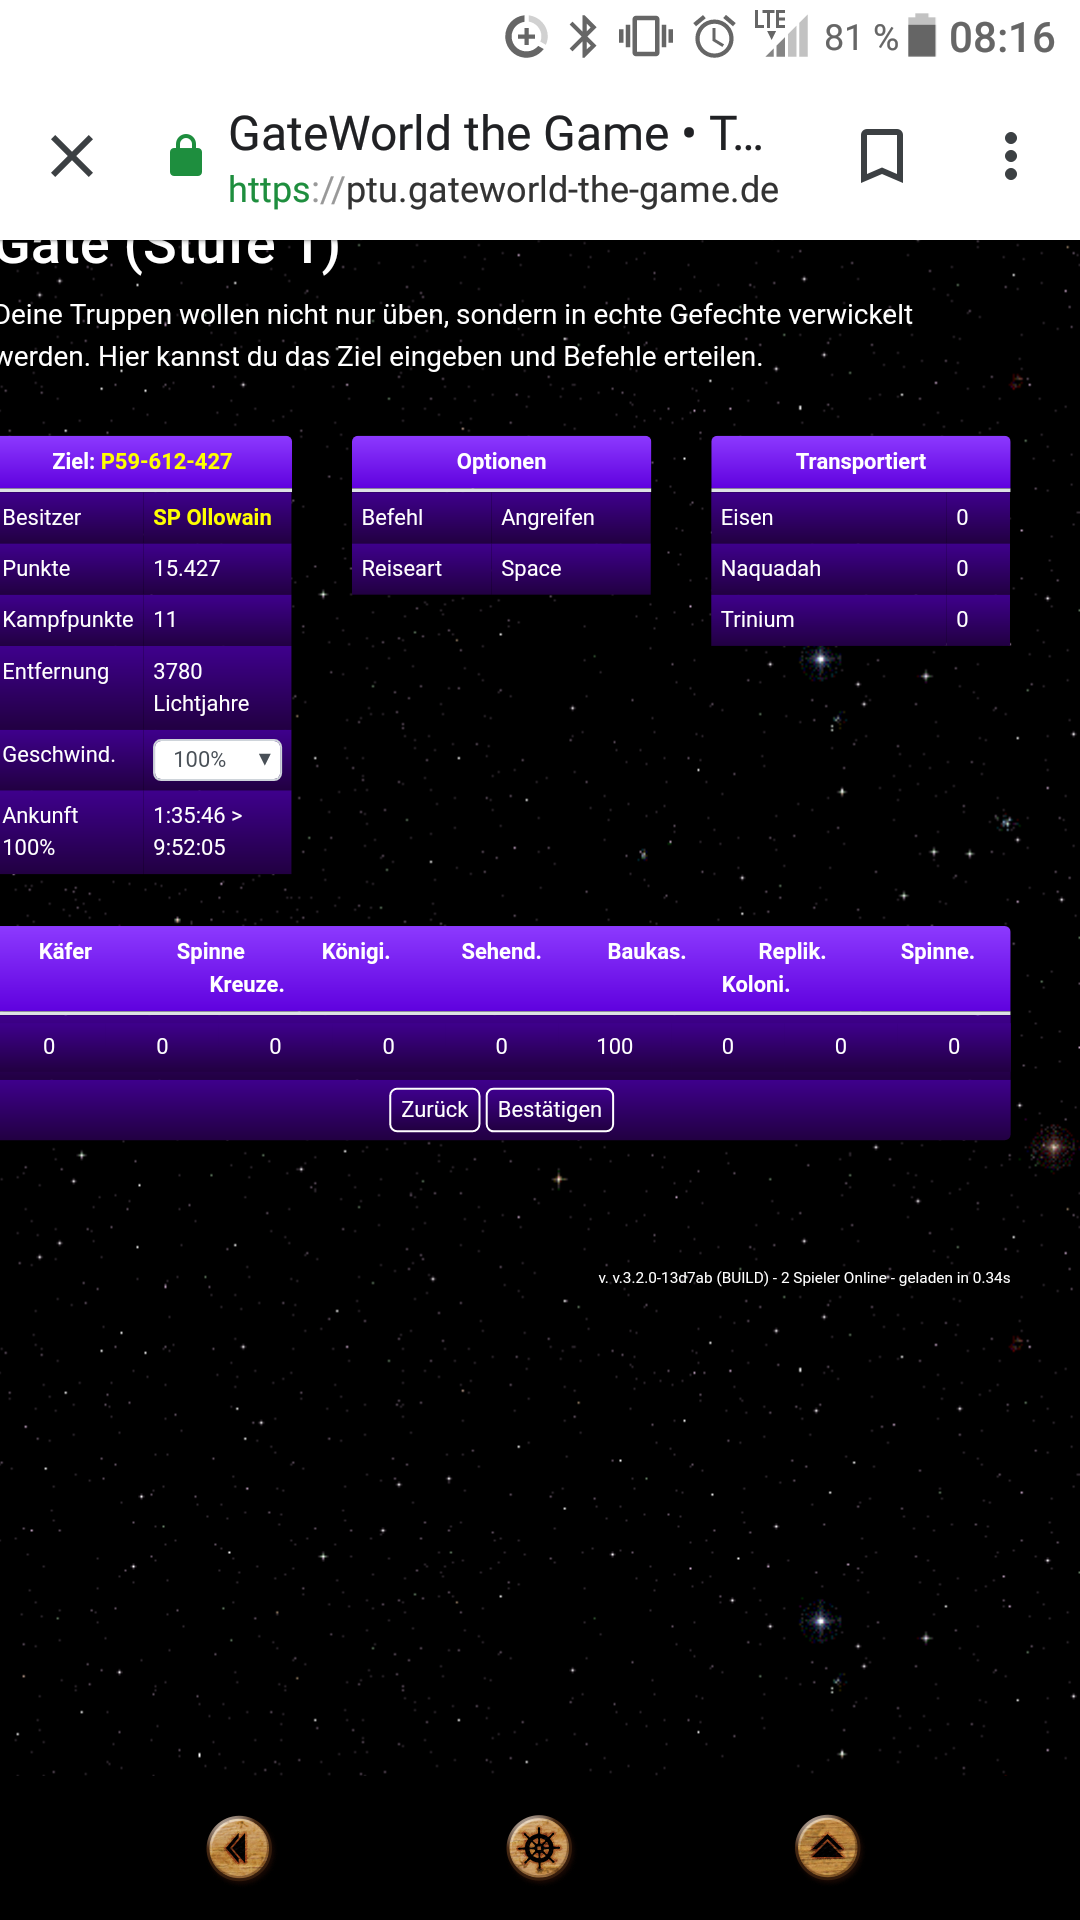Open the Geschwind. 100% speed dropdown
This screenshot has height=1920, width=1080.
217,759
